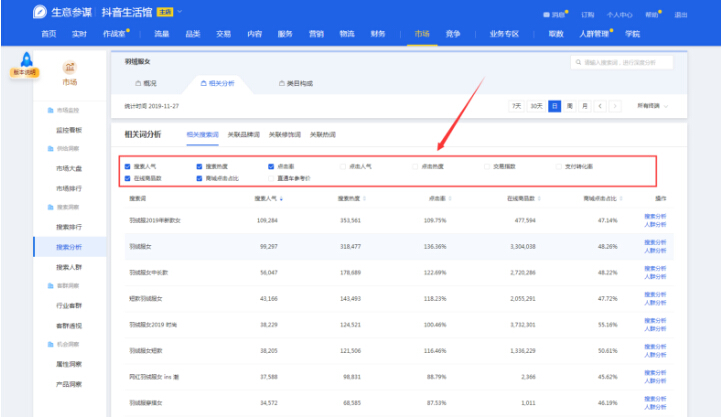Expand the 帮助 menu in header
The image size is (721, 417).
pos(655,15)
